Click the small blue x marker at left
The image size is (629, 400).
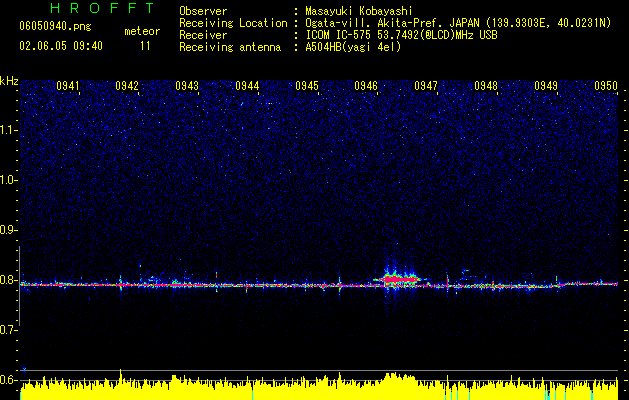[x=24, y=370]
